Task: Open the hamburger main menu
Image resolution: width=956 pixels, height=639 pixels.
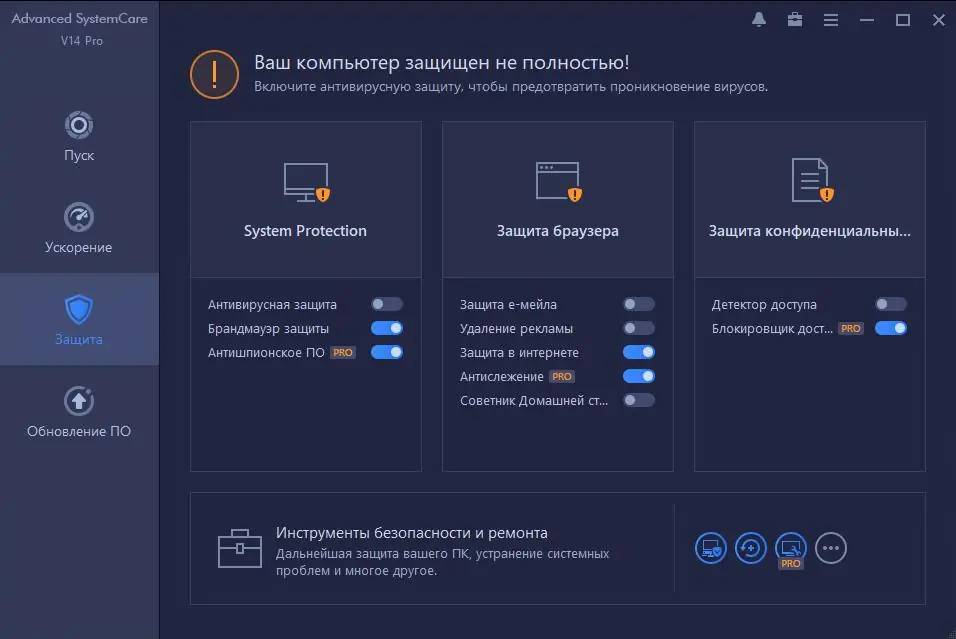Action: (830, 19)
